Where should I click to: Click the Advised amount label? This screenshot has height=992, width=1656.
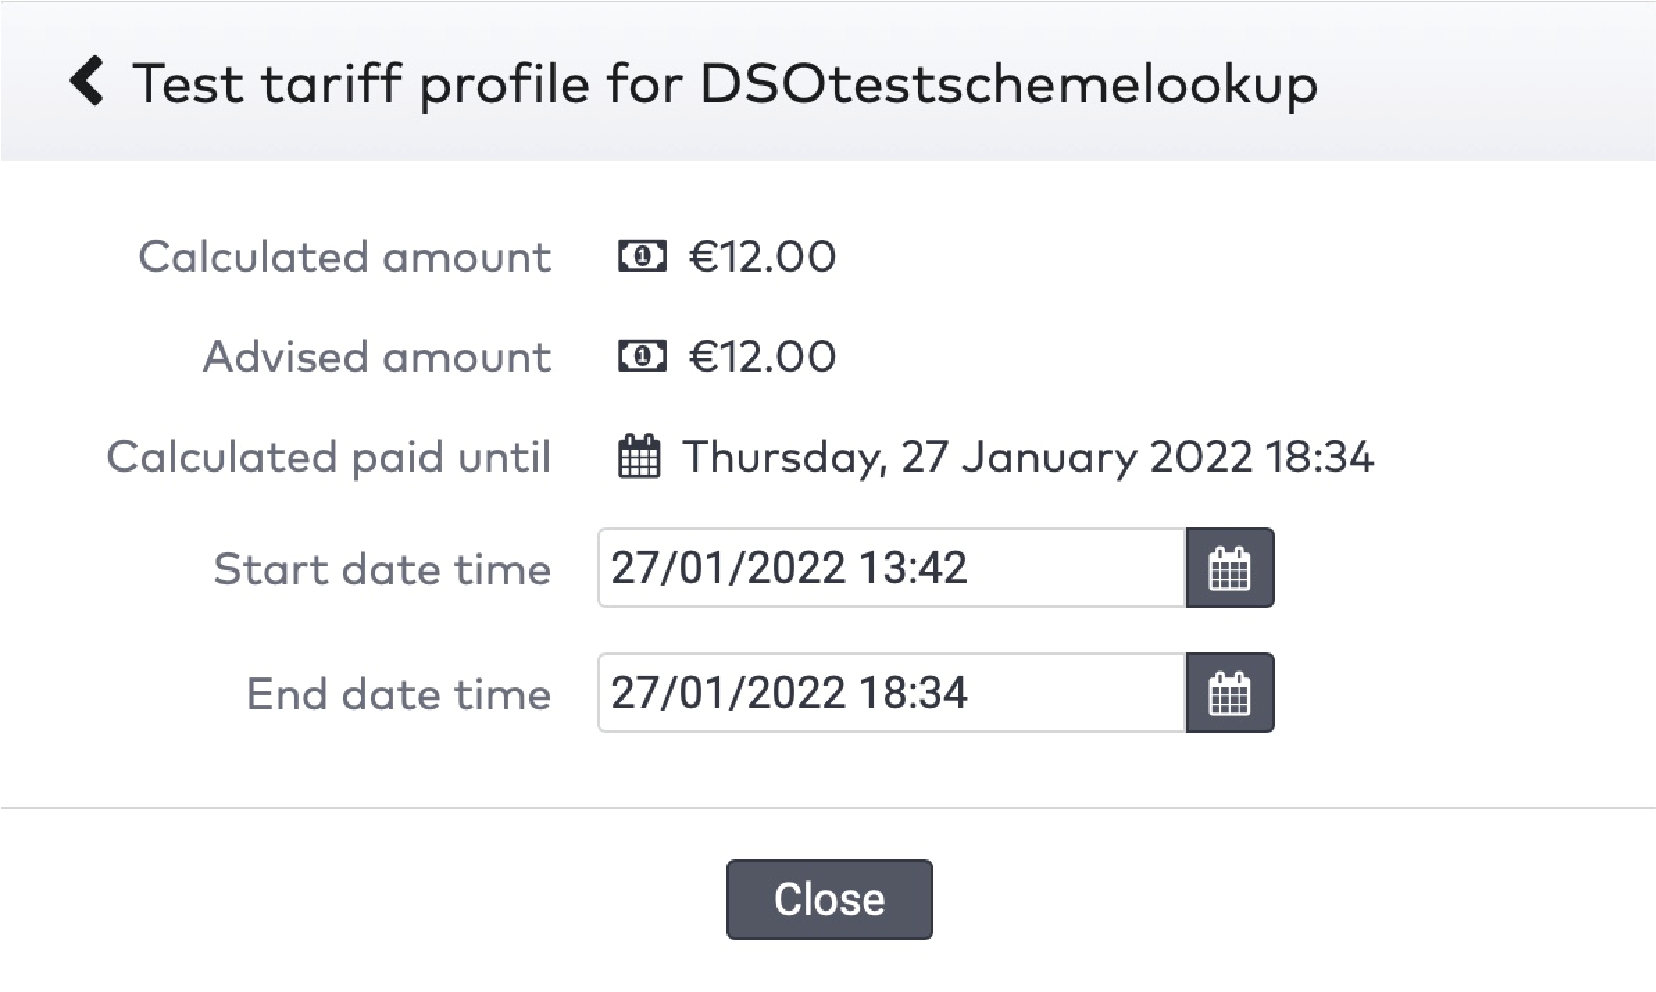point(376,357)
